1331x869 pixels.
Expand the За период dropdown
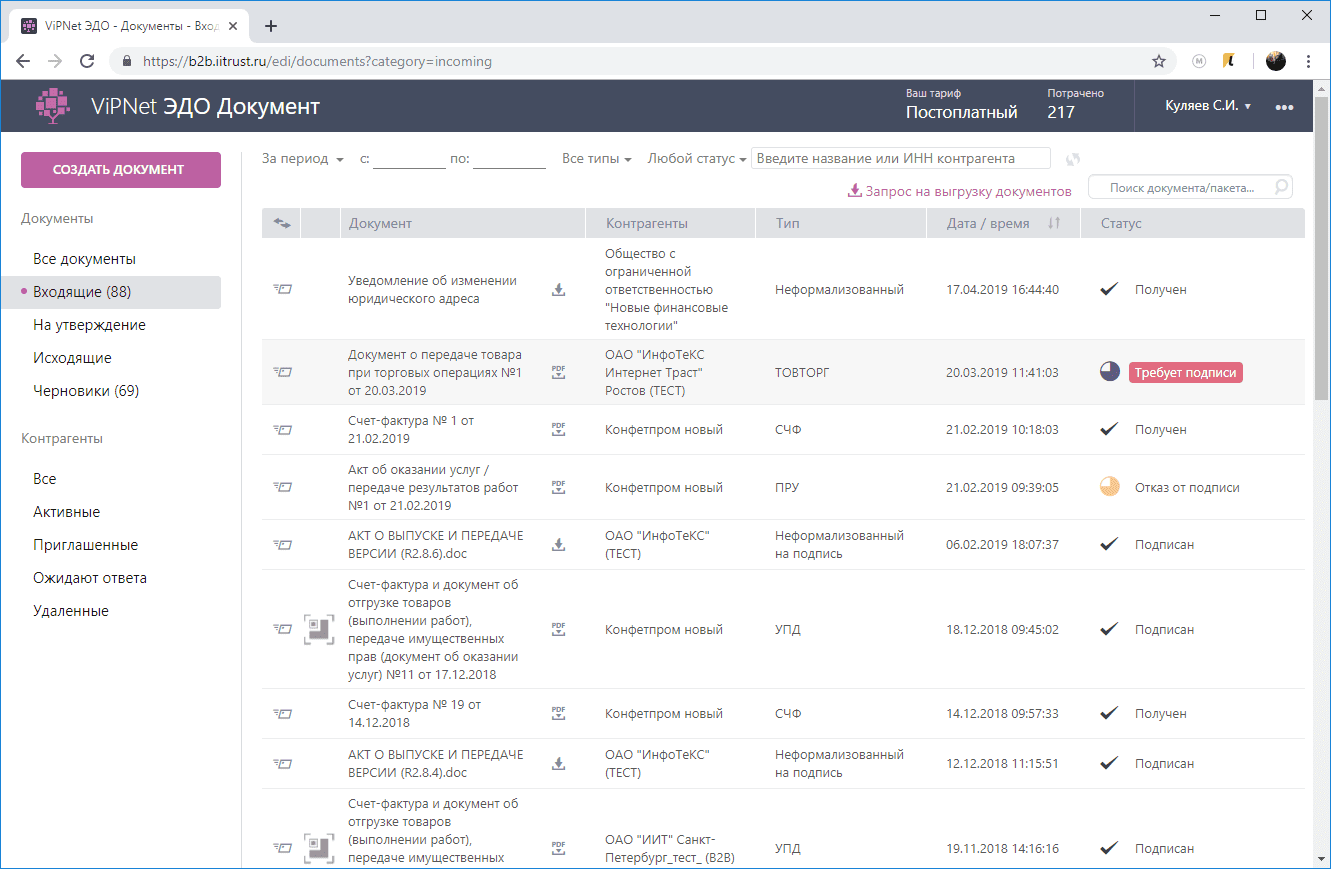point(302,159)
